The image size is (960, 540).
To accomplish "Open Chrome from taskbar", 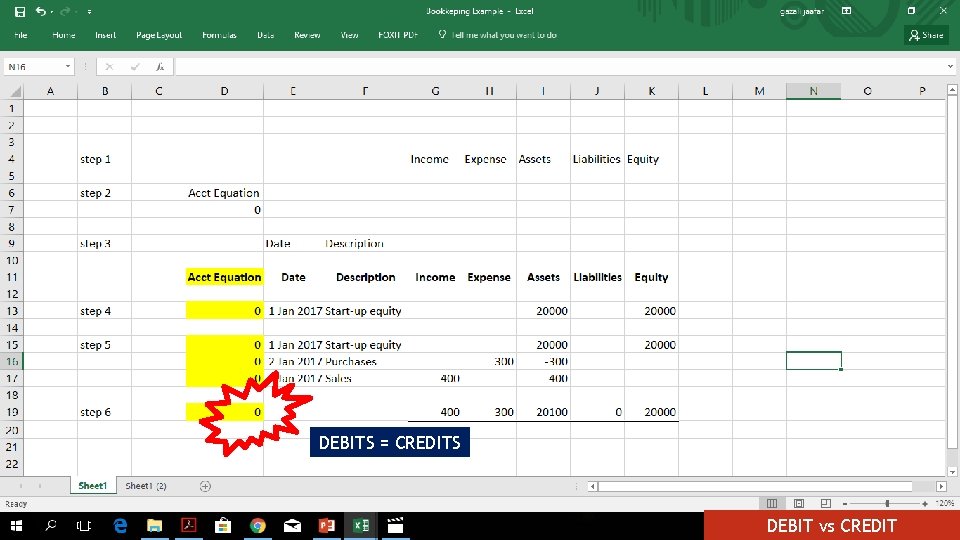I will pos(258,526).
